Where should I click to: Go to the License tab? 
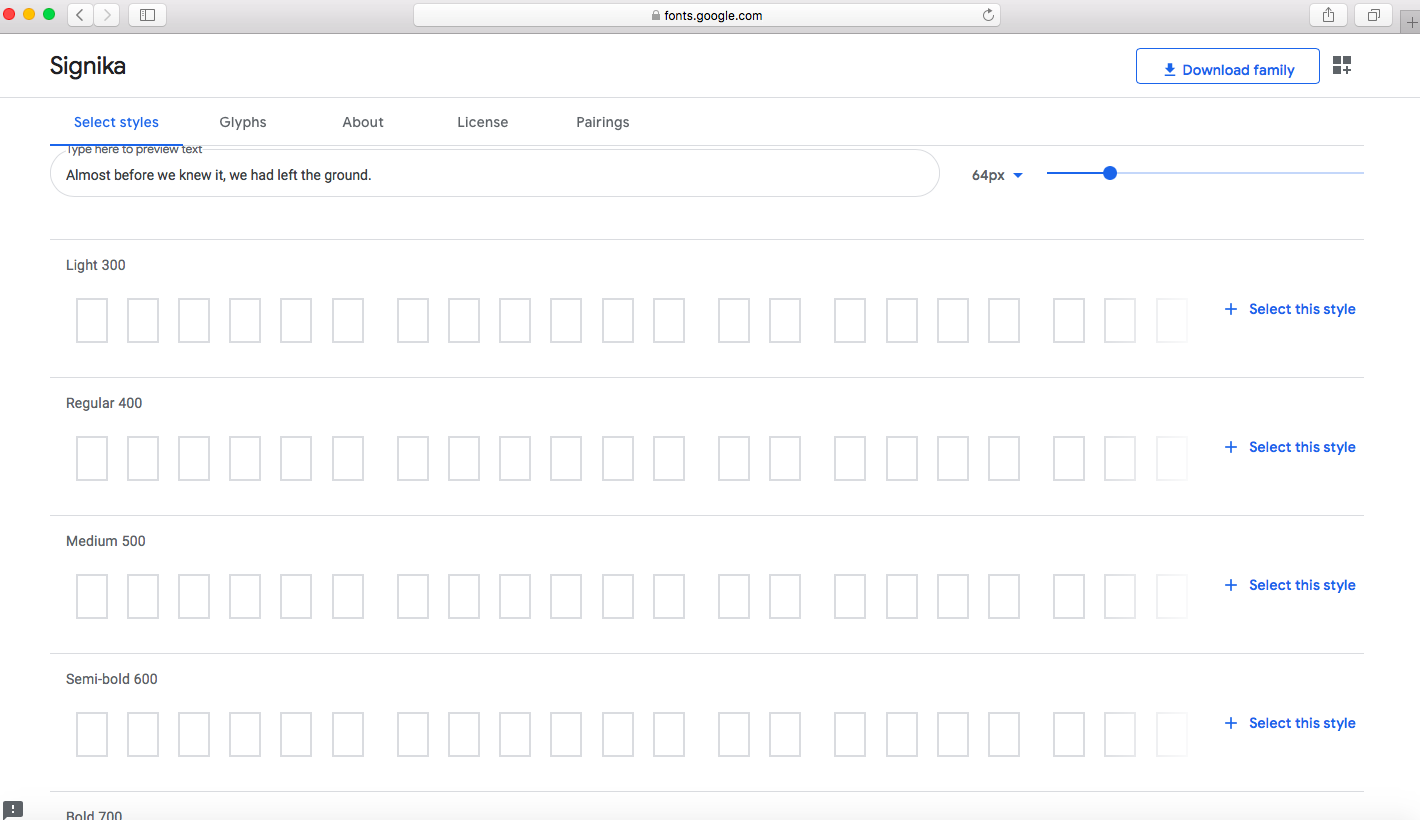[x=483, y=122]
